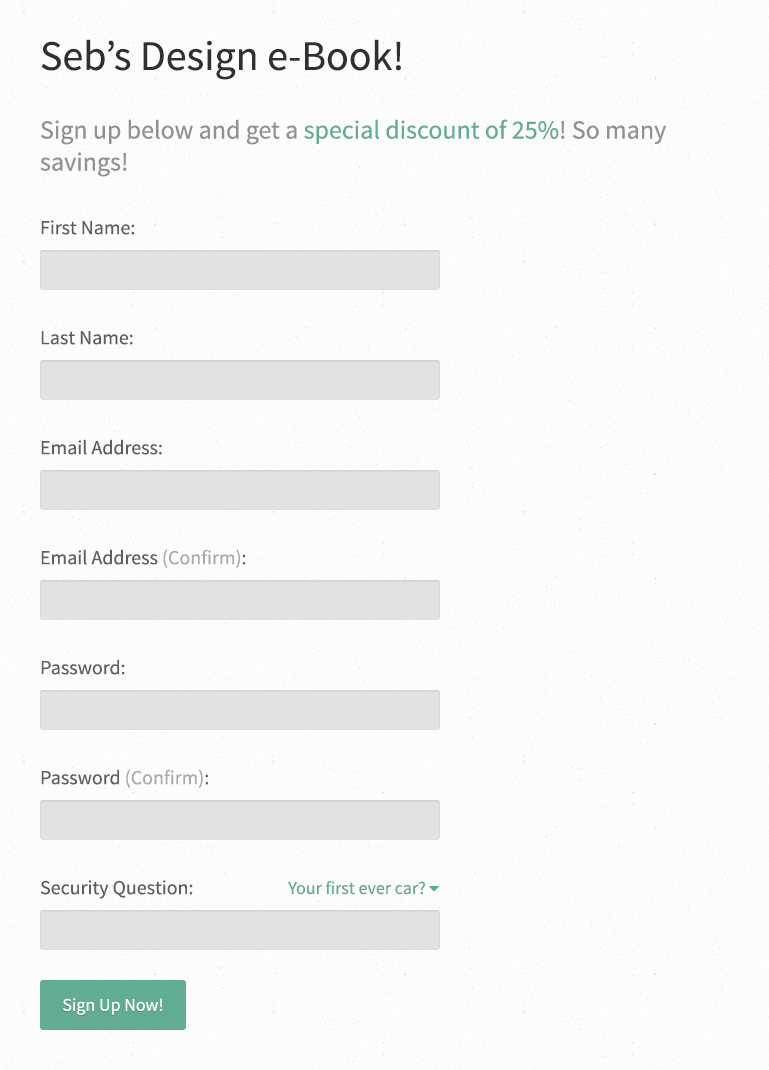Expand the 'Your first ever car?' selector
The height and width of the screenshot is (1070, 769).
[x=355, y=887]
